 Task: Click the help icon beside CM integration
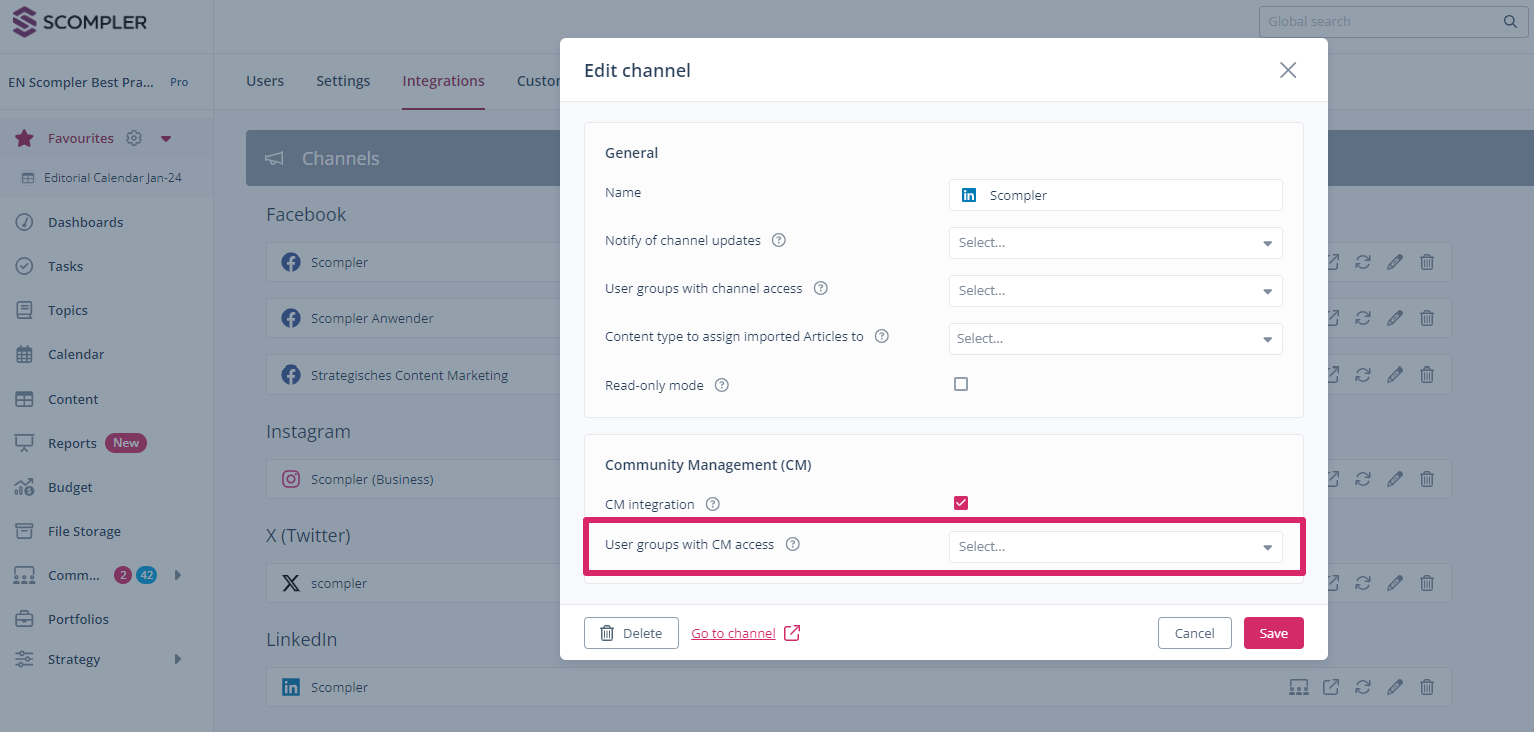713,504
